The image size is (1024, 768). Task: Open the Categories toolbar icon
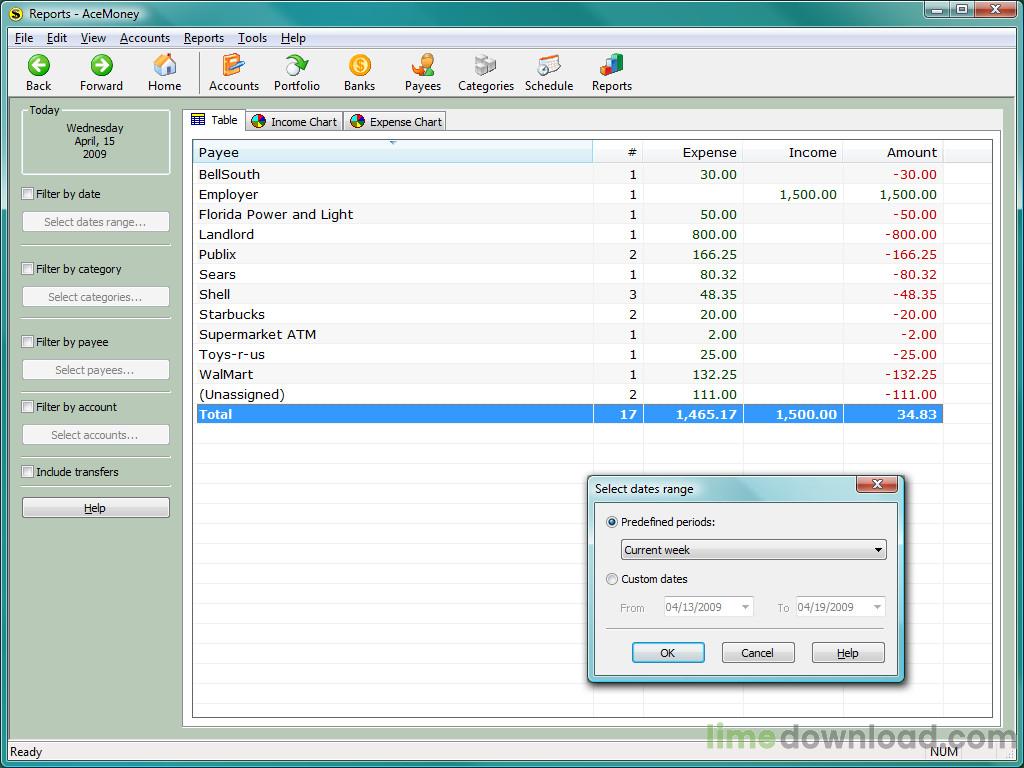(485, 65)
